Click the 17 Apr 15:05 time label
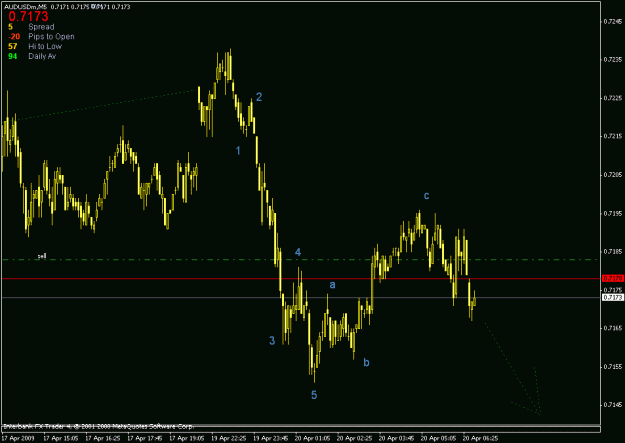Screen dimensions: 625x443 click(x=61, y=438)
